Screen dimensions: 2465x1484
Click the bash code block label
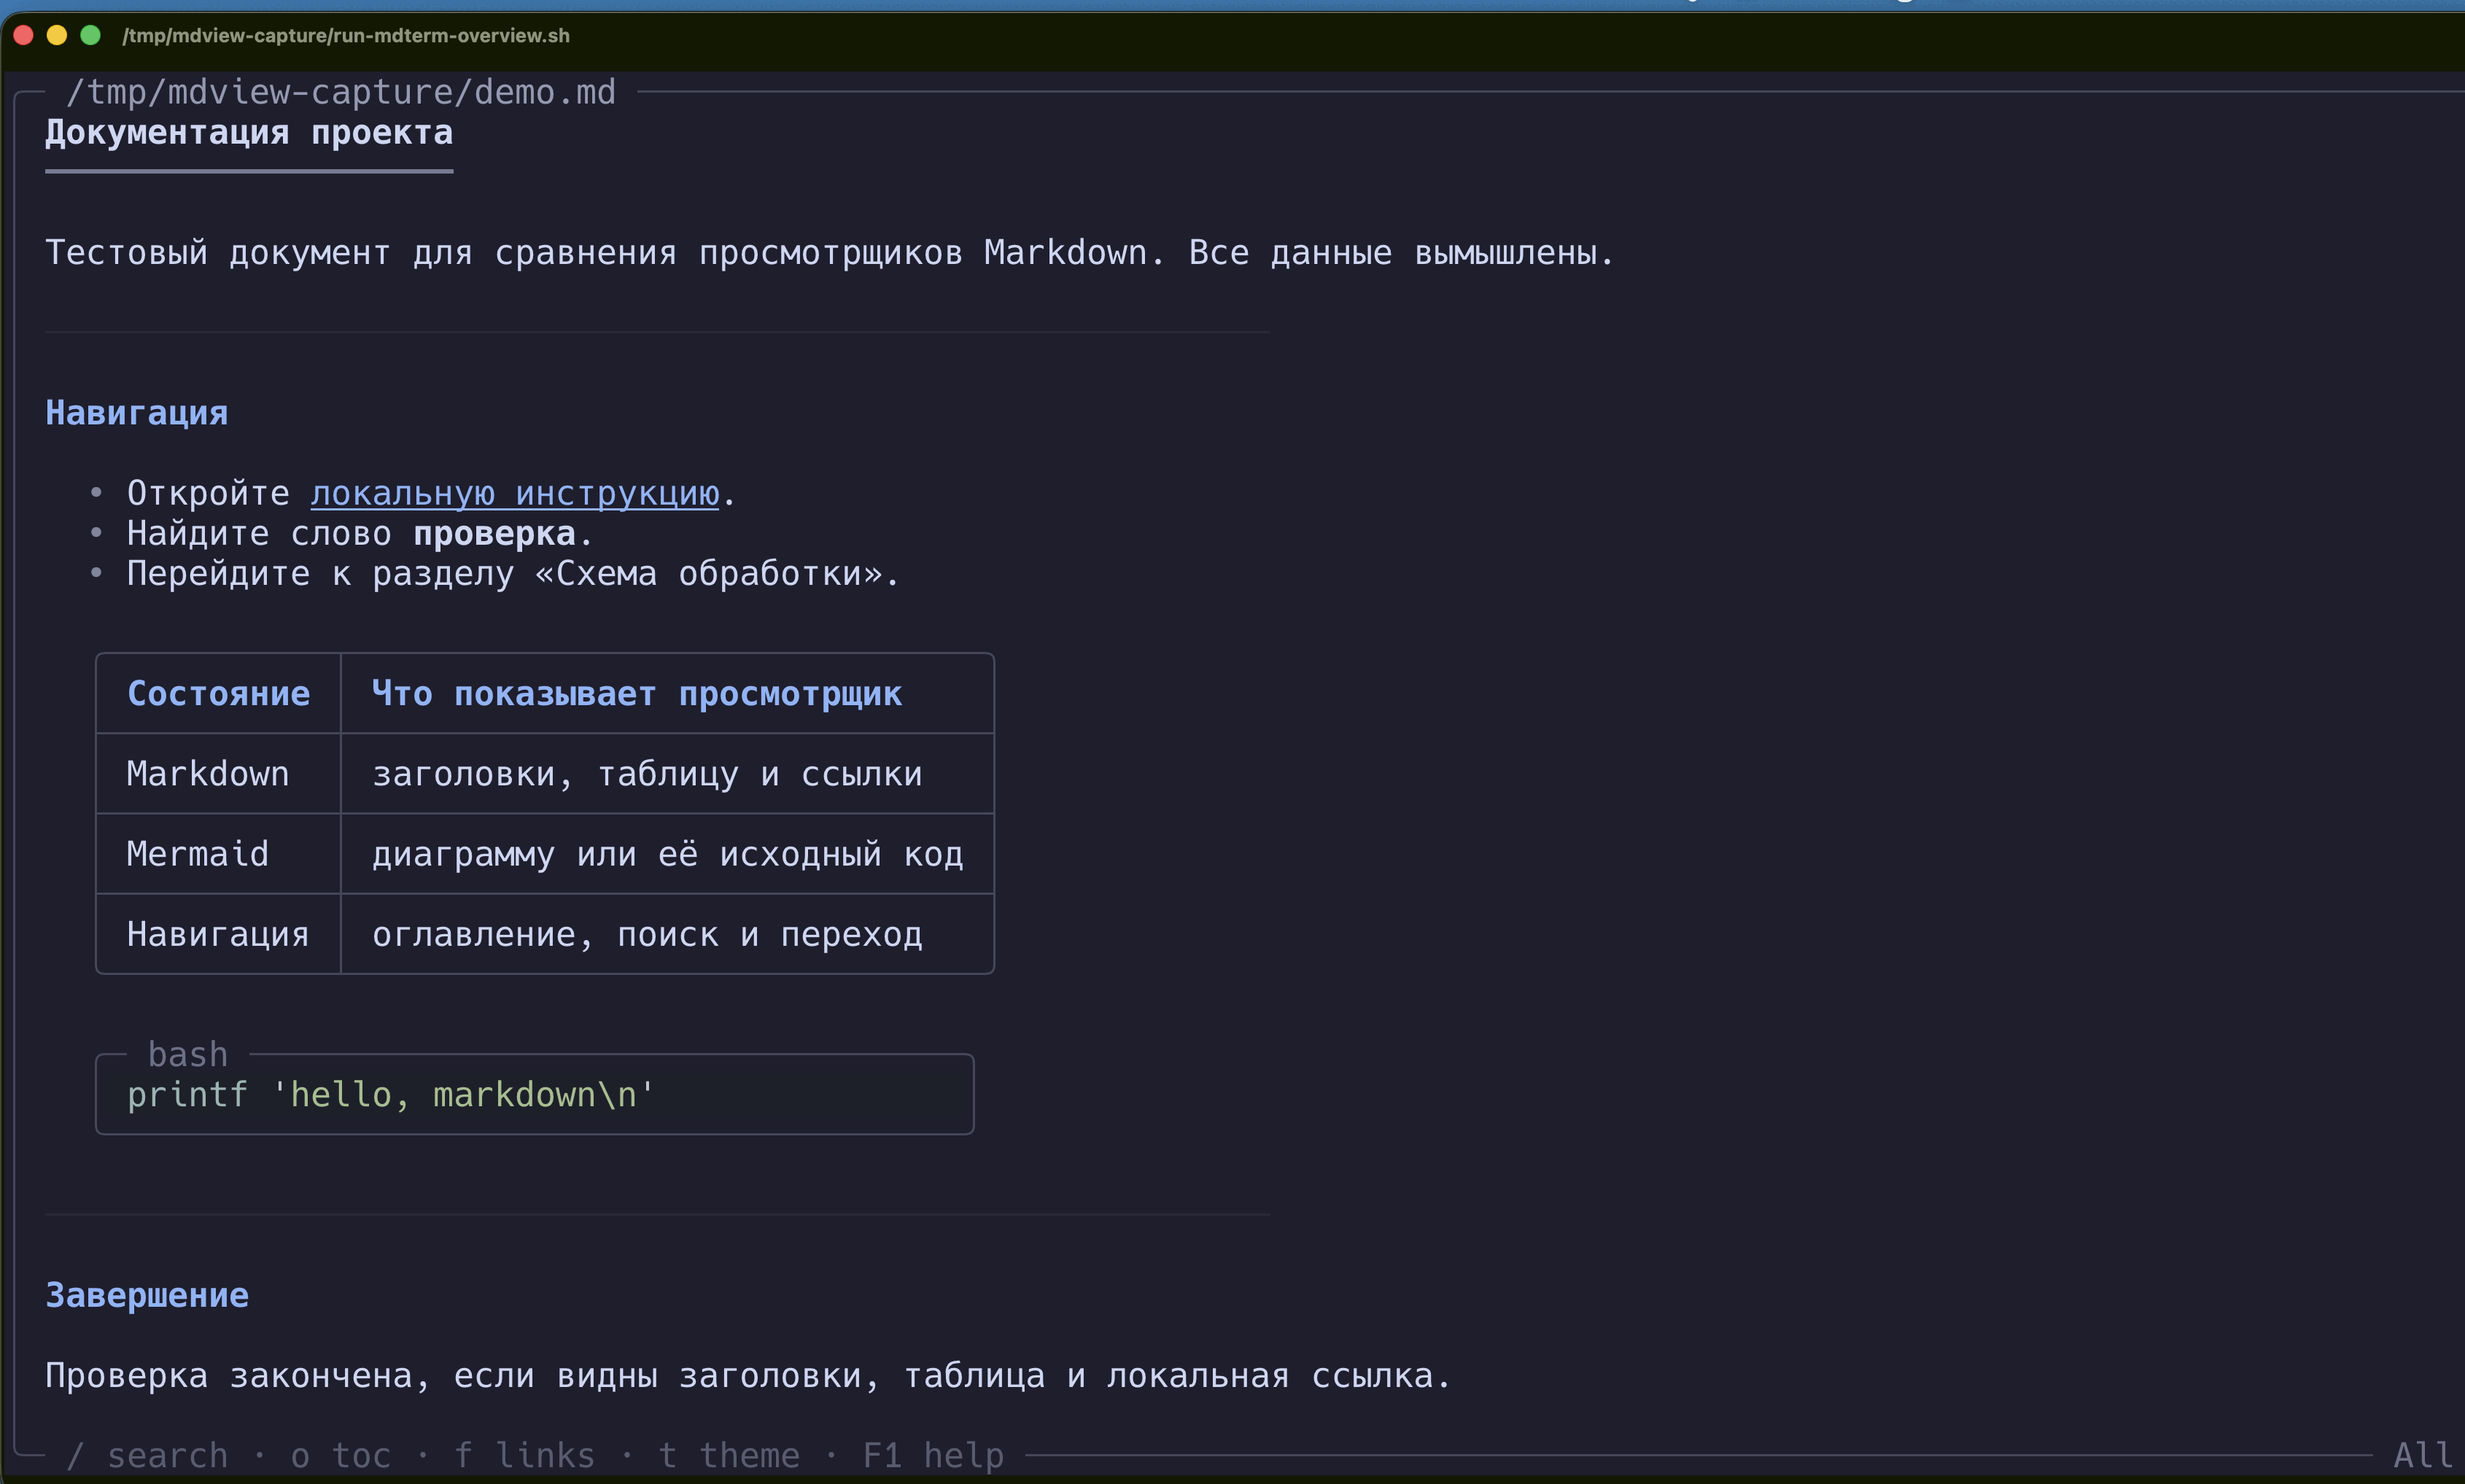click(x=188, y=1055)
